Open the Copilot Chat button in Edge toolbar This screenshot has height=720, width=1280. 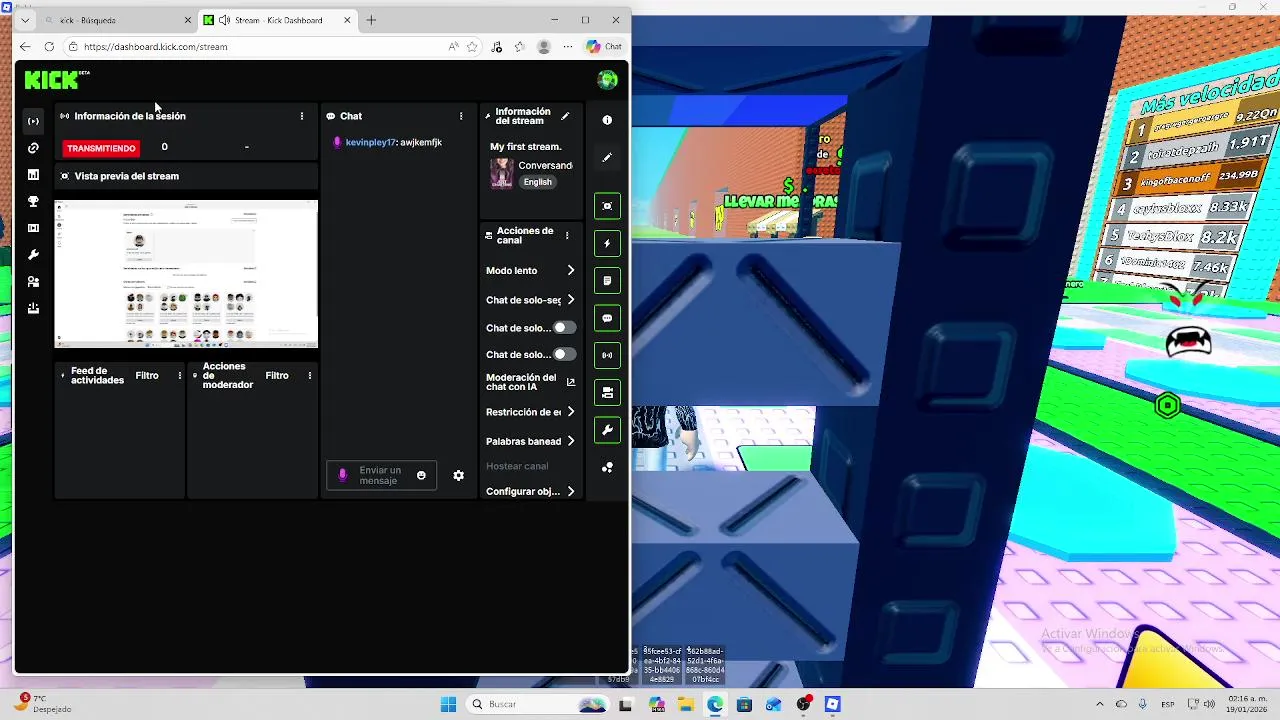(x=604, y=46)
